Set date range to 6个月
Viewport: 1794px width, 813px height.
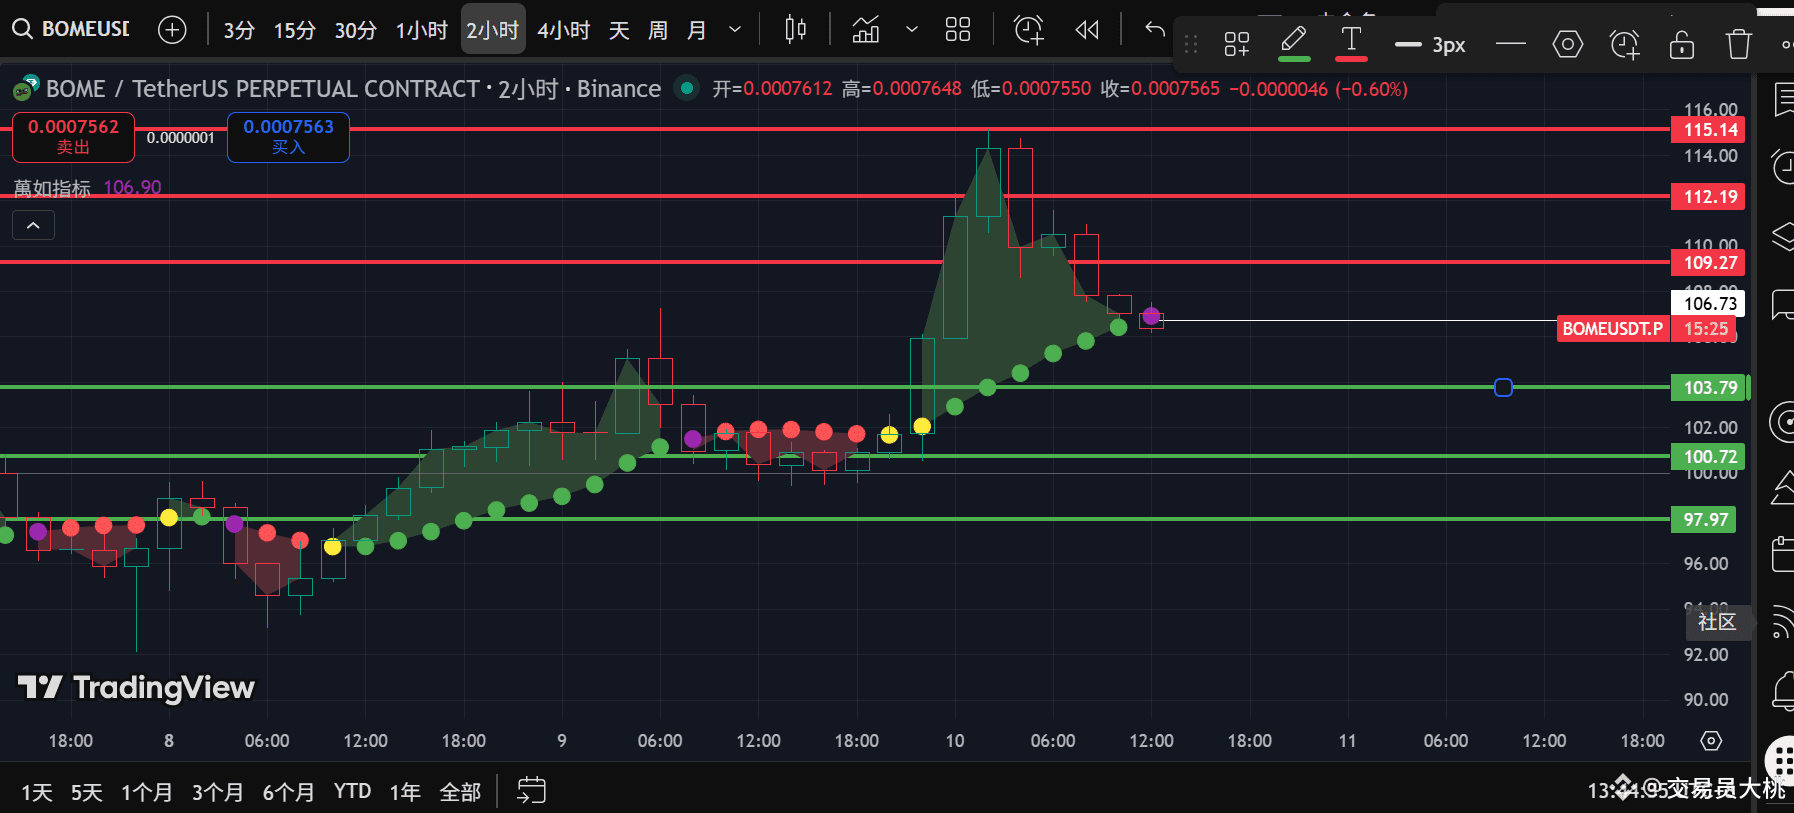pos(288,792)
